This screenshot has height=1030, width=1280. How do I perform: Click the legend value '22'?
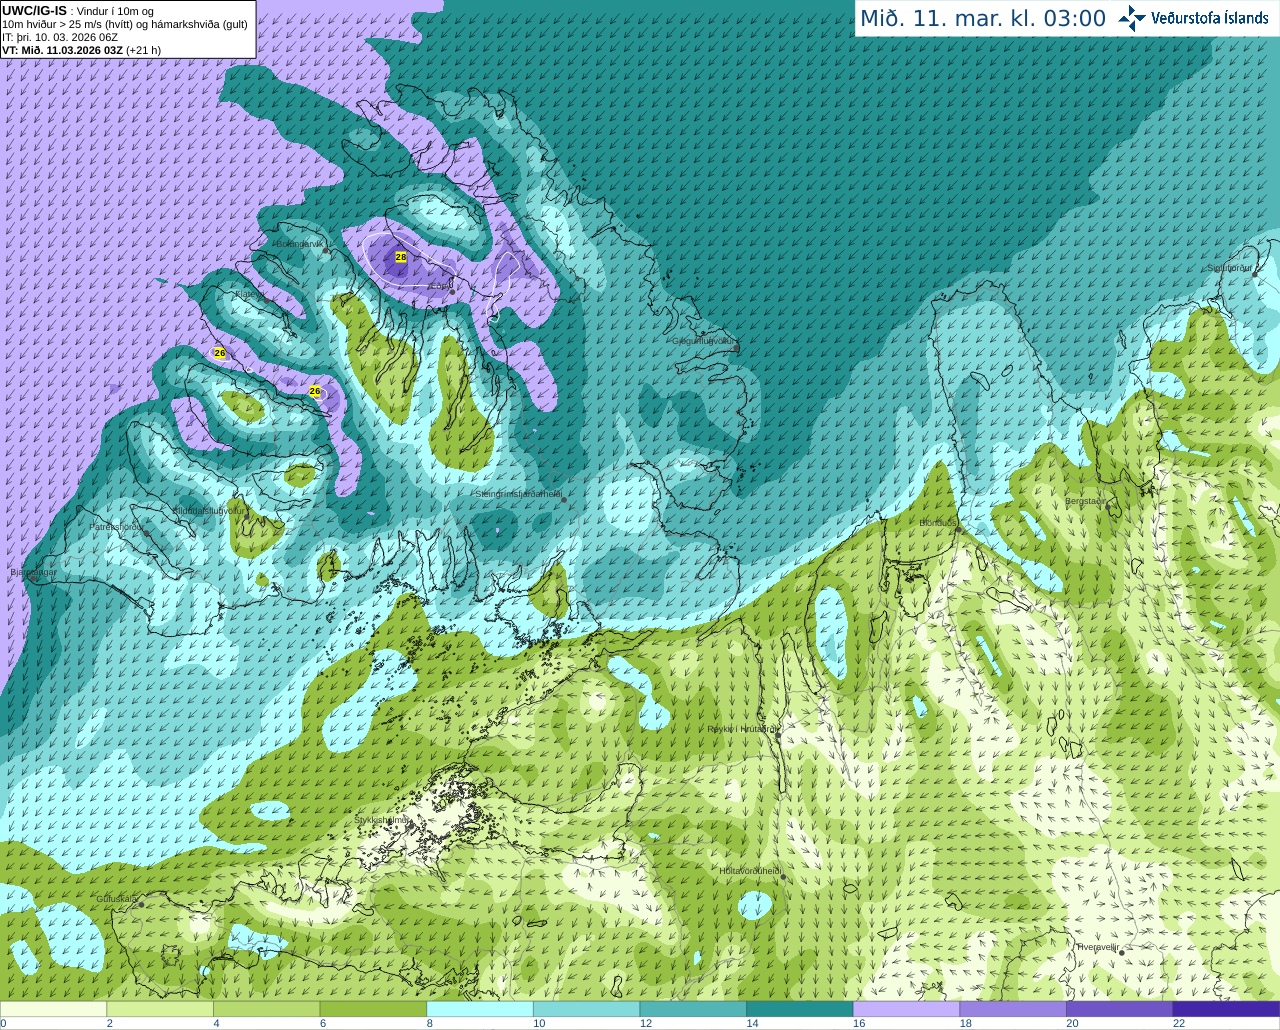click(1179, 1023)
